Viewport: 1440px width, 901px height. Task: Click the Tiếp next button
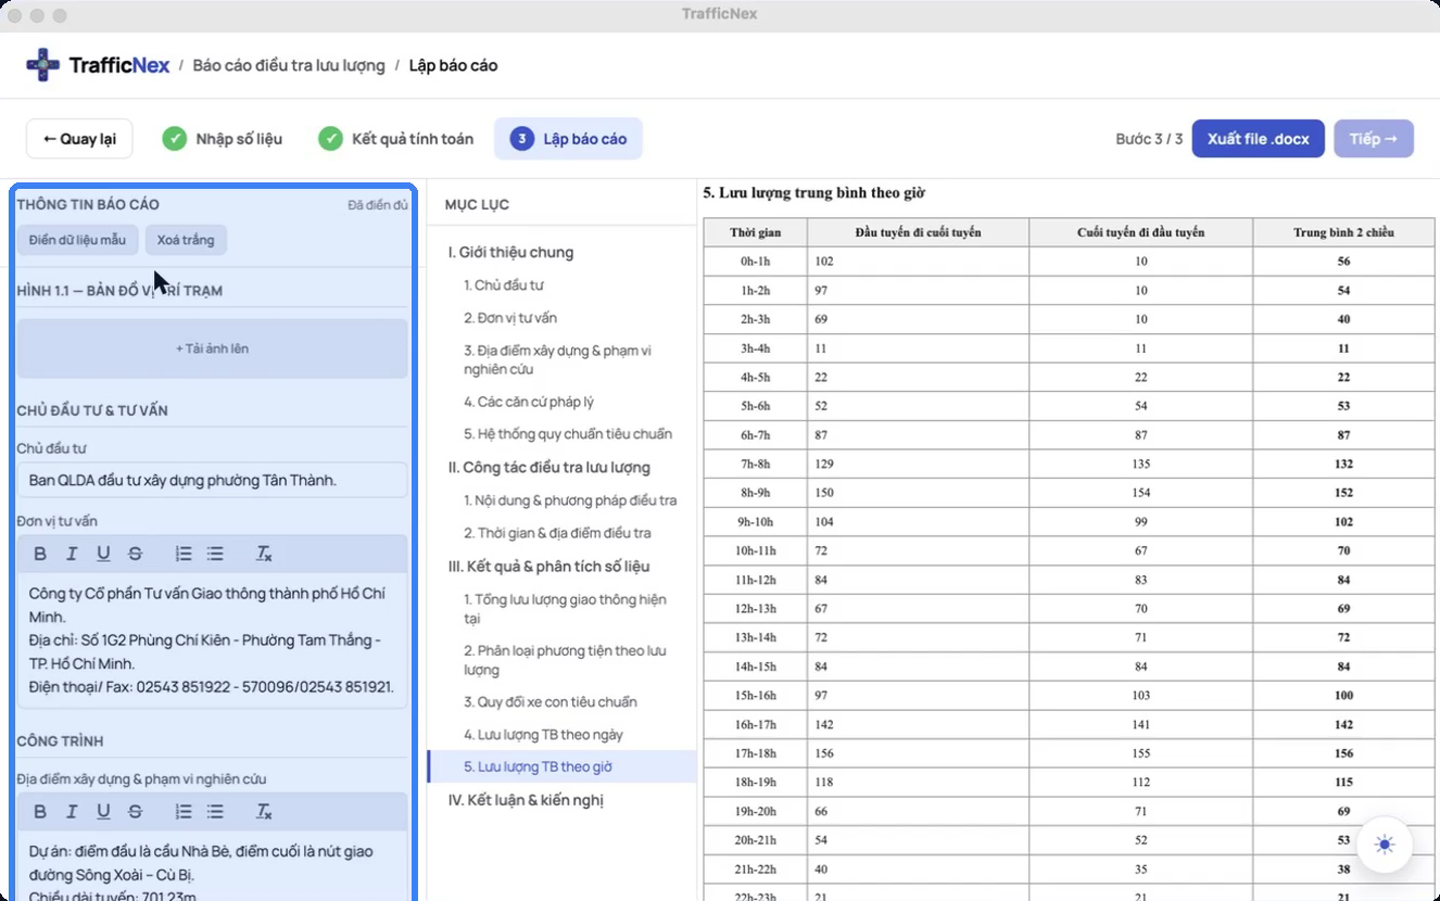point(1374,139)
